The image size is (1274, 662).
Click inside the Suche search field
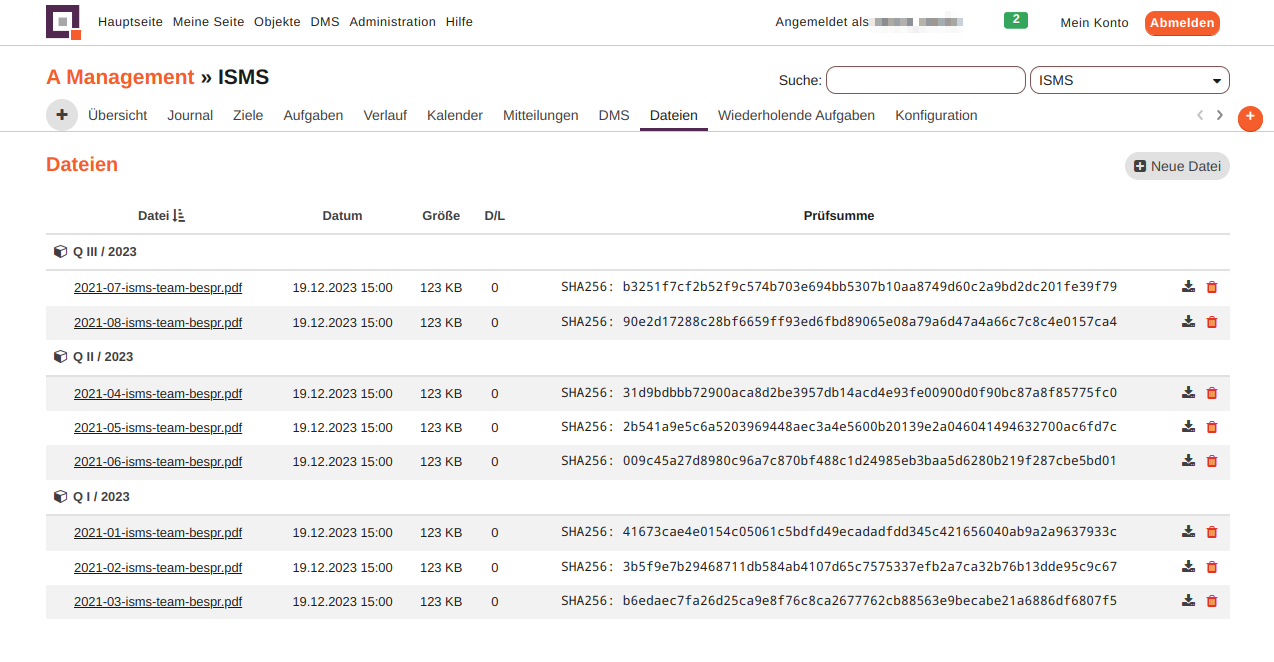click(x=925, y=80)
